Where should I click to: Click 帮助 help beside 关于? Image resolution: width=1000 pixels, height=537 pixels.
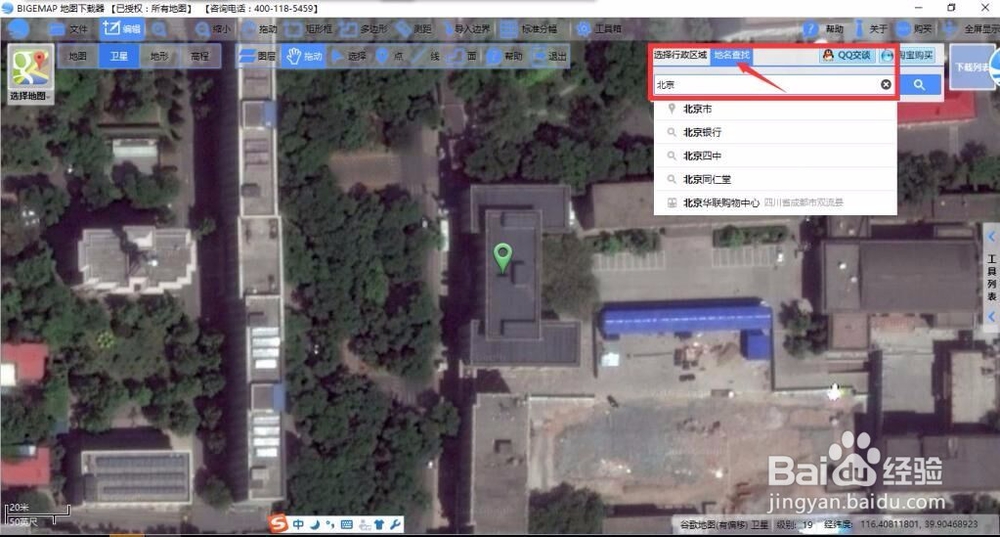click(823, 29)
